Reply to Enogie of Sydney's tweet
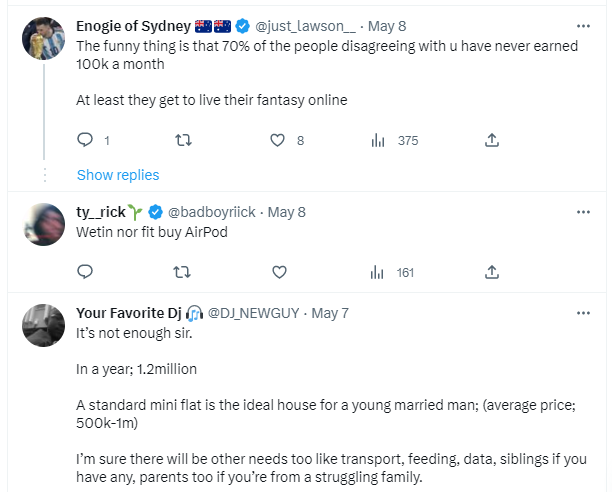Image resolution: width=612 pixels, height=492 pixels. pyautogui.click(x=85, y=140)
